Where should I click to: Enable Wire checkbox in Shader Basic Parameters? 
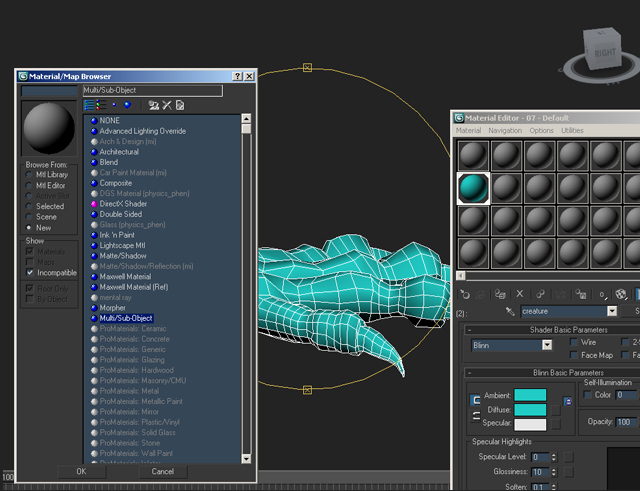point(574,342)
